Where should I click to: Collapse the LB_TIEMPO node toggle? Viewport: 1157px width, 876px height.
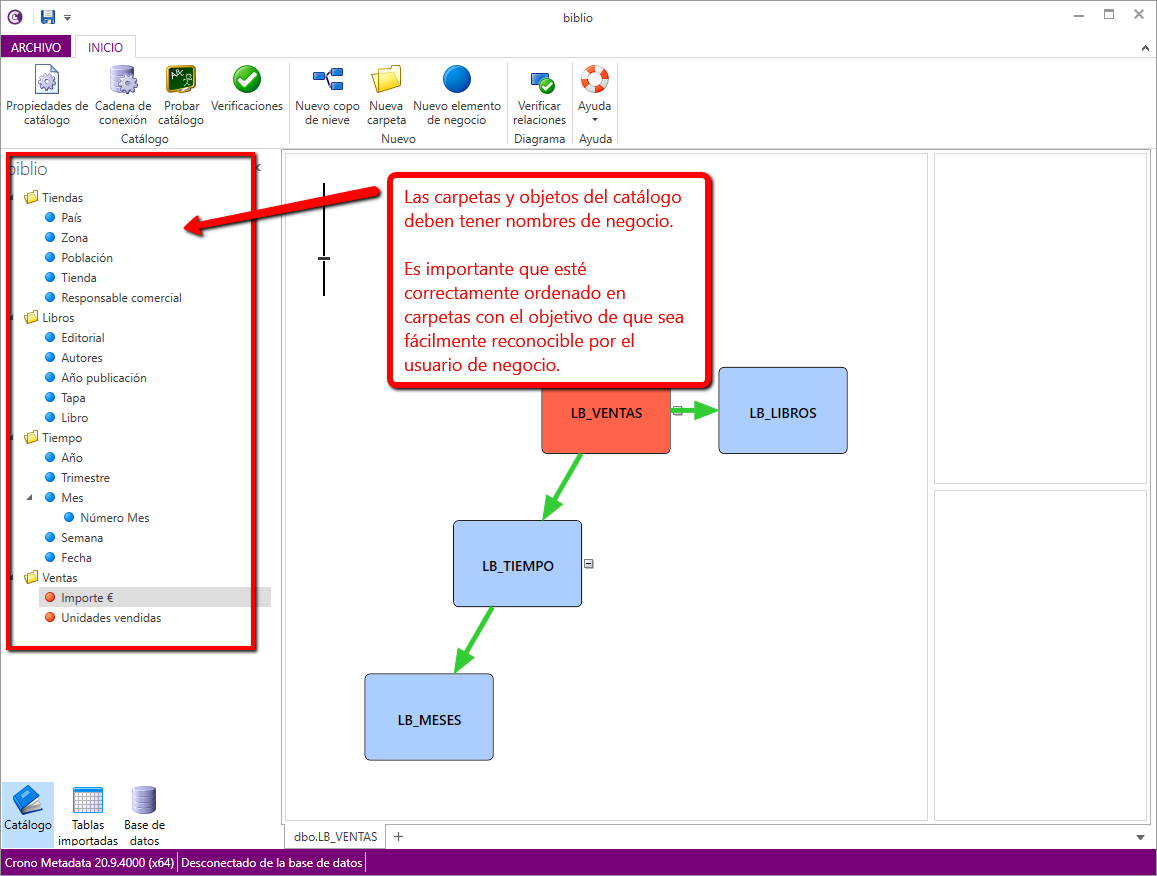[x=589, y=564]
